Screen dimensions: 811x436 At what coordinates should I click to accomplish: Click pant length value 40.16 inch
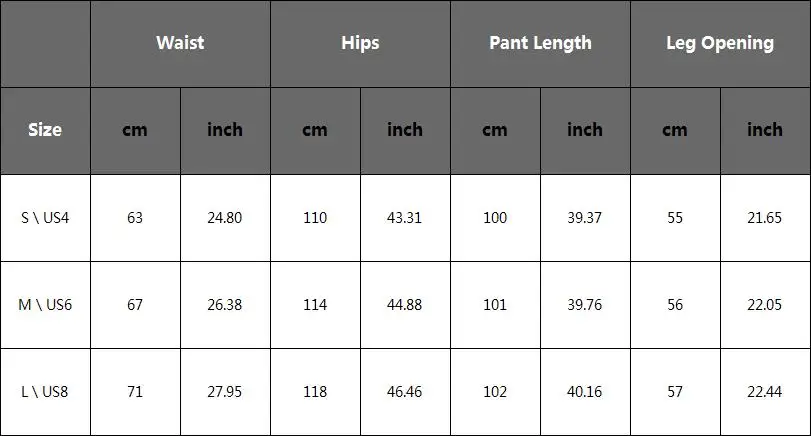pos(585,392)
